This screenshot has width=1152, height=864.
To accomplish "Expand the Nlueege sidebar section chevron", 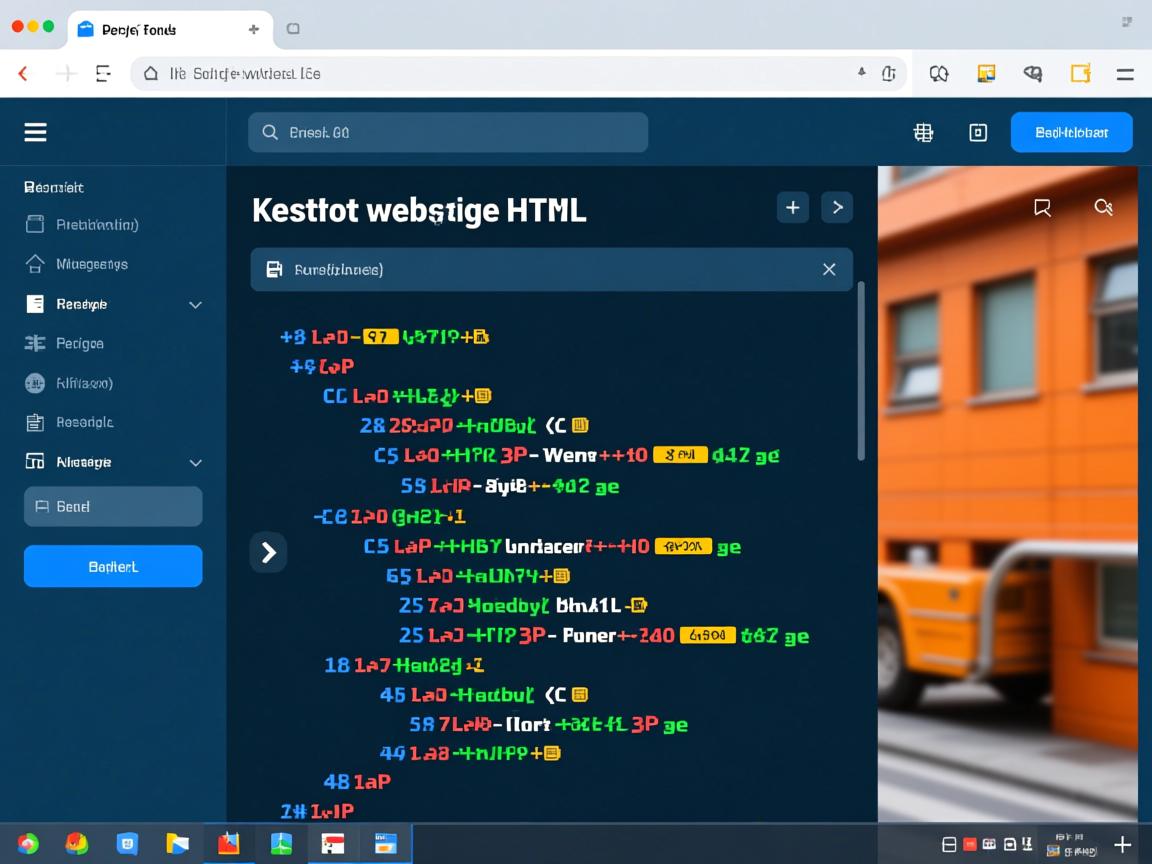I will coord(195,462).
